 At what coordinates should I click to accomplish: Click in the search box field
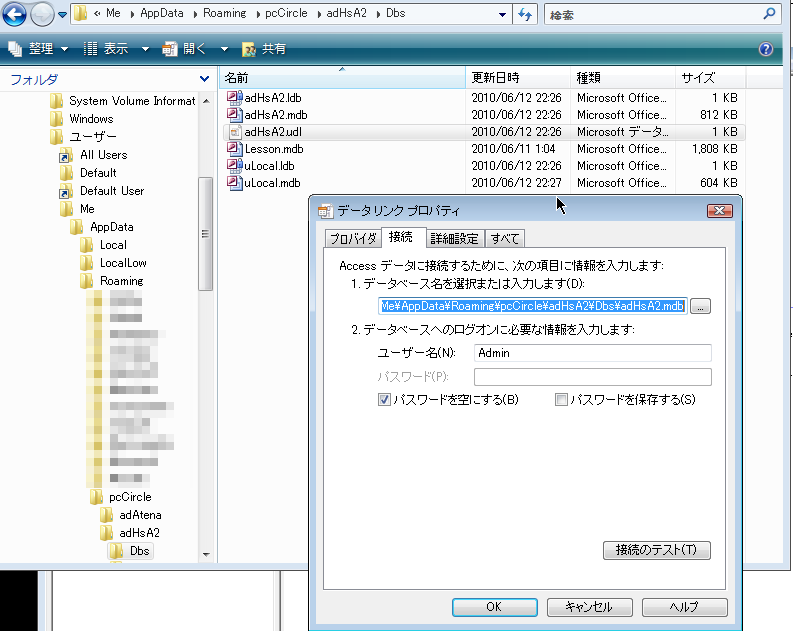click(x=652, y=15)
